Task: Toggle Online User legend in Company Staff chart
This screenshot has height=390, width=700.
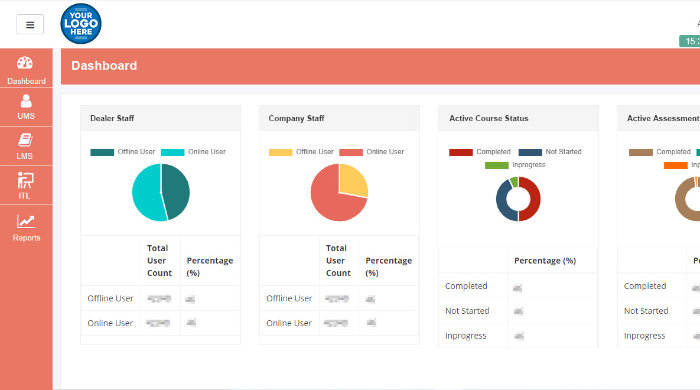Action: coord(372,152)
